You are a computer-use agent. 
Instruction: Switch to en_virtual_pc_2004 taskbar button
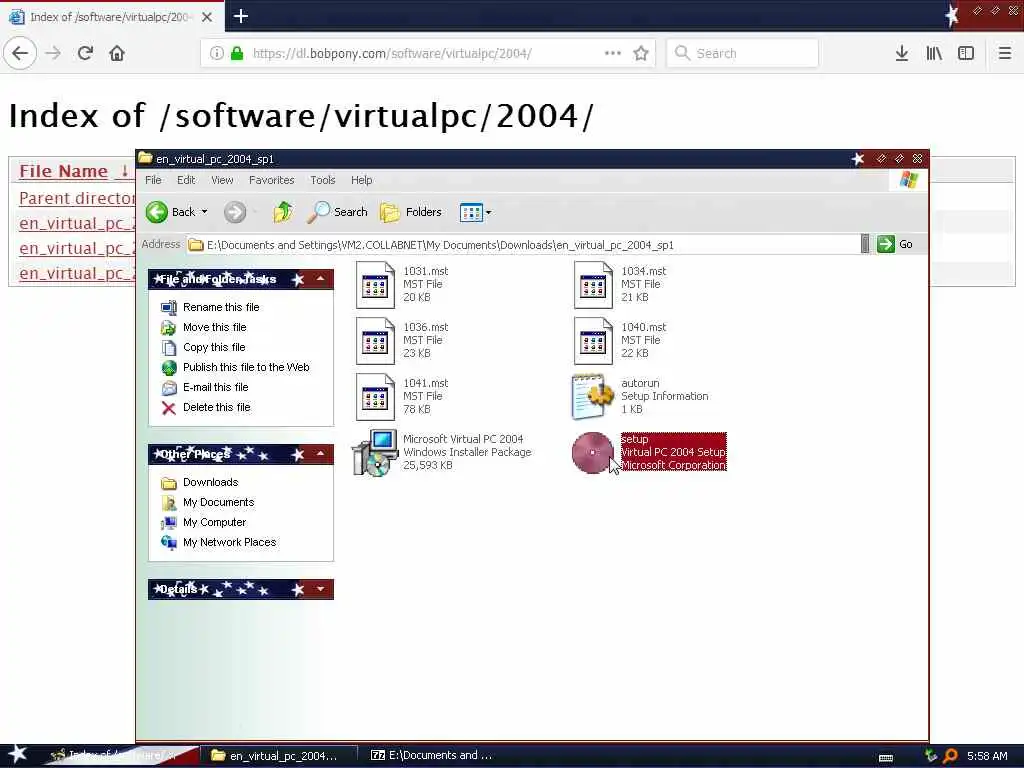coord(280,756)
